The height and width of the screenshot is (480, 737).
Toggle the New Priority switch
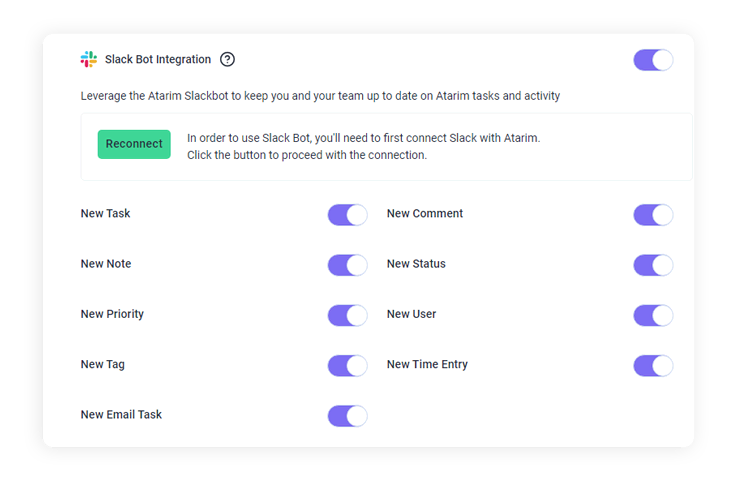347,315
